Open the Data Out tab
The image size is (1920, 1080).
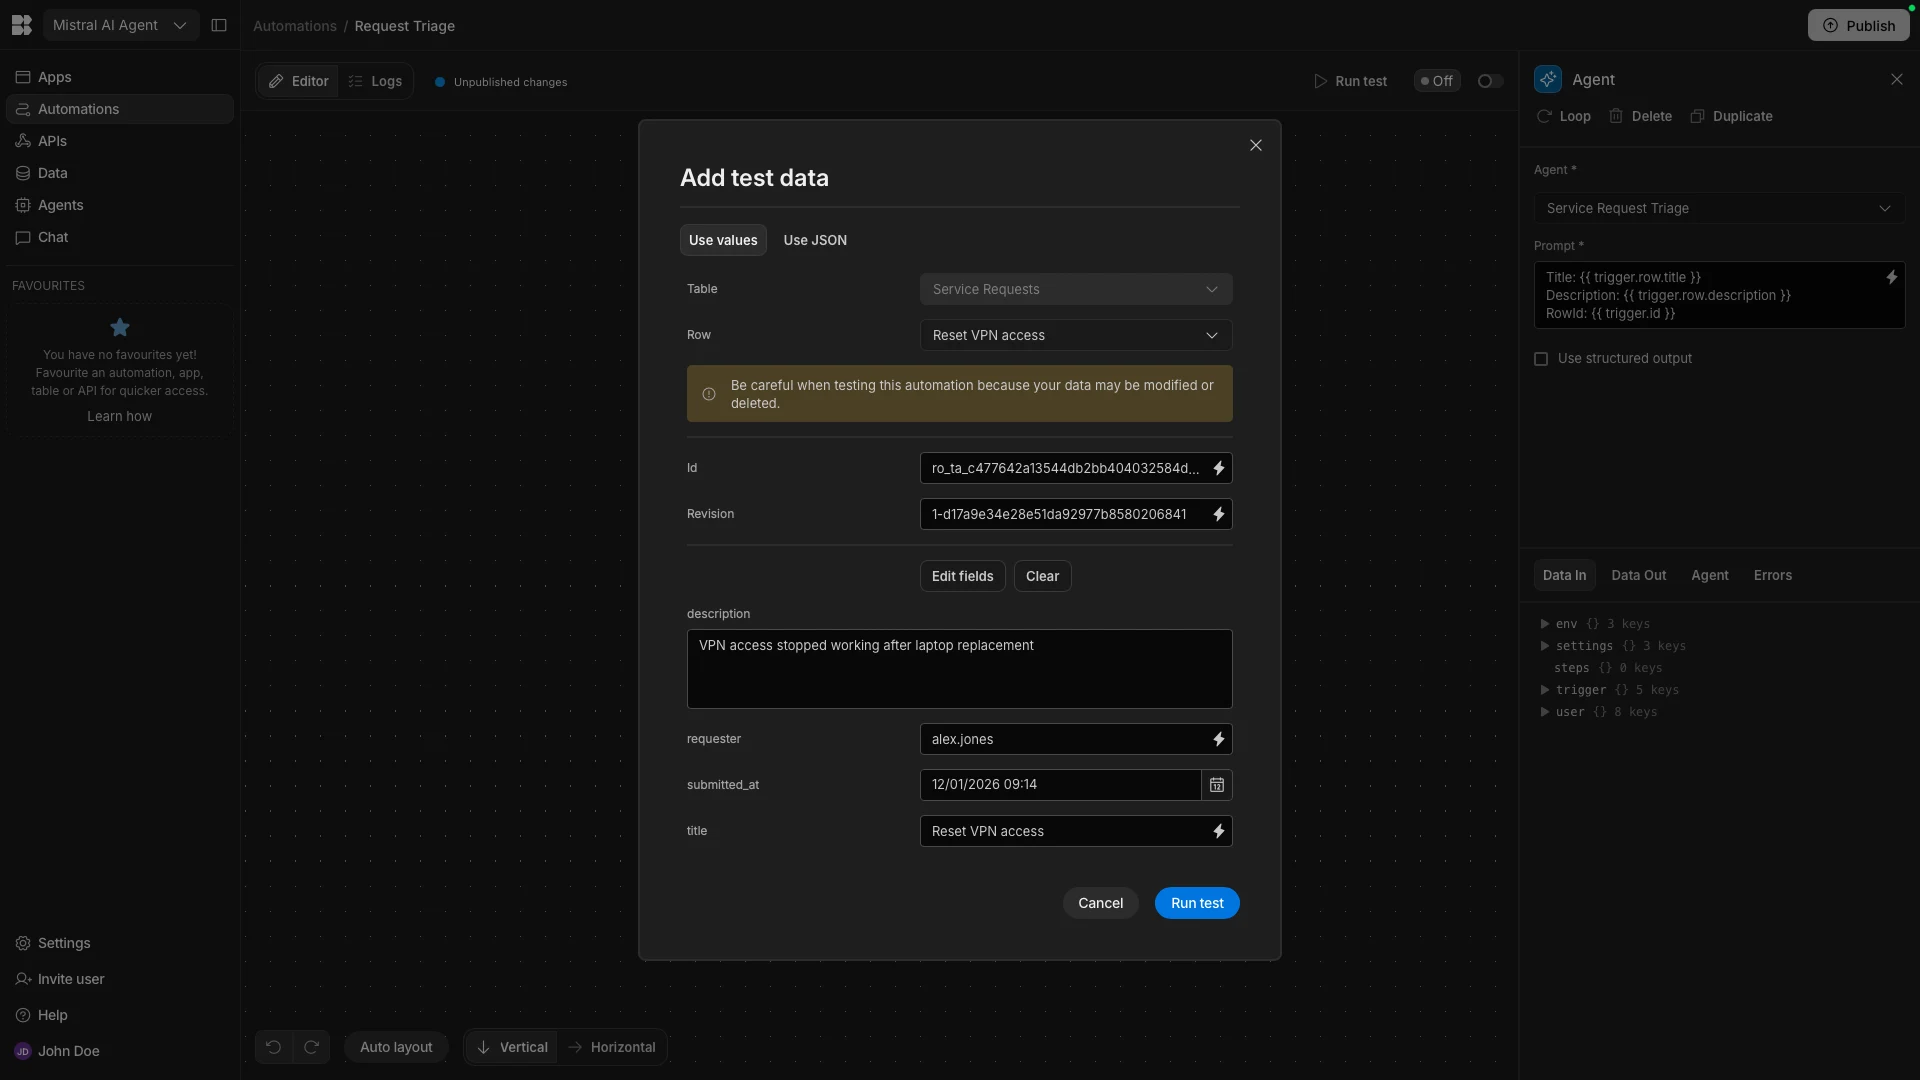coord(1638,575)
